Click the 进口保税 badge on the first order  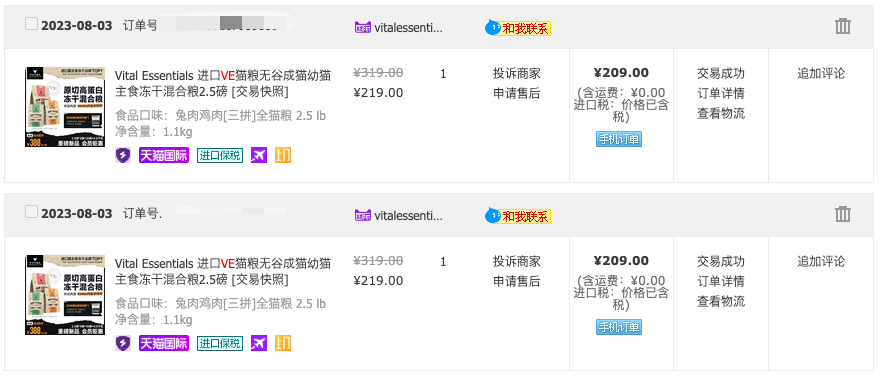coord(220,155)
